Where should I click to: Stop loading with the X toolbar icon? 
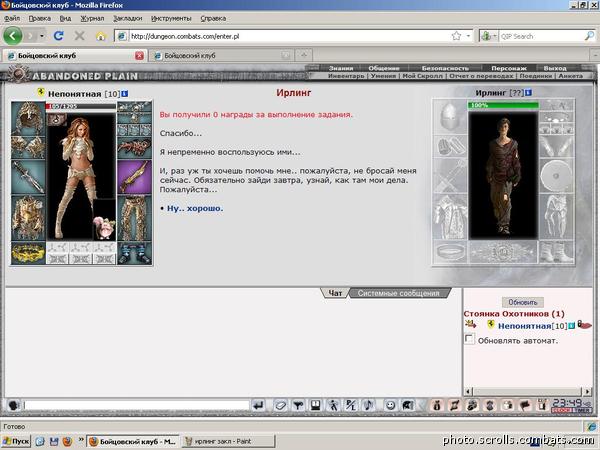pos(80,36)
